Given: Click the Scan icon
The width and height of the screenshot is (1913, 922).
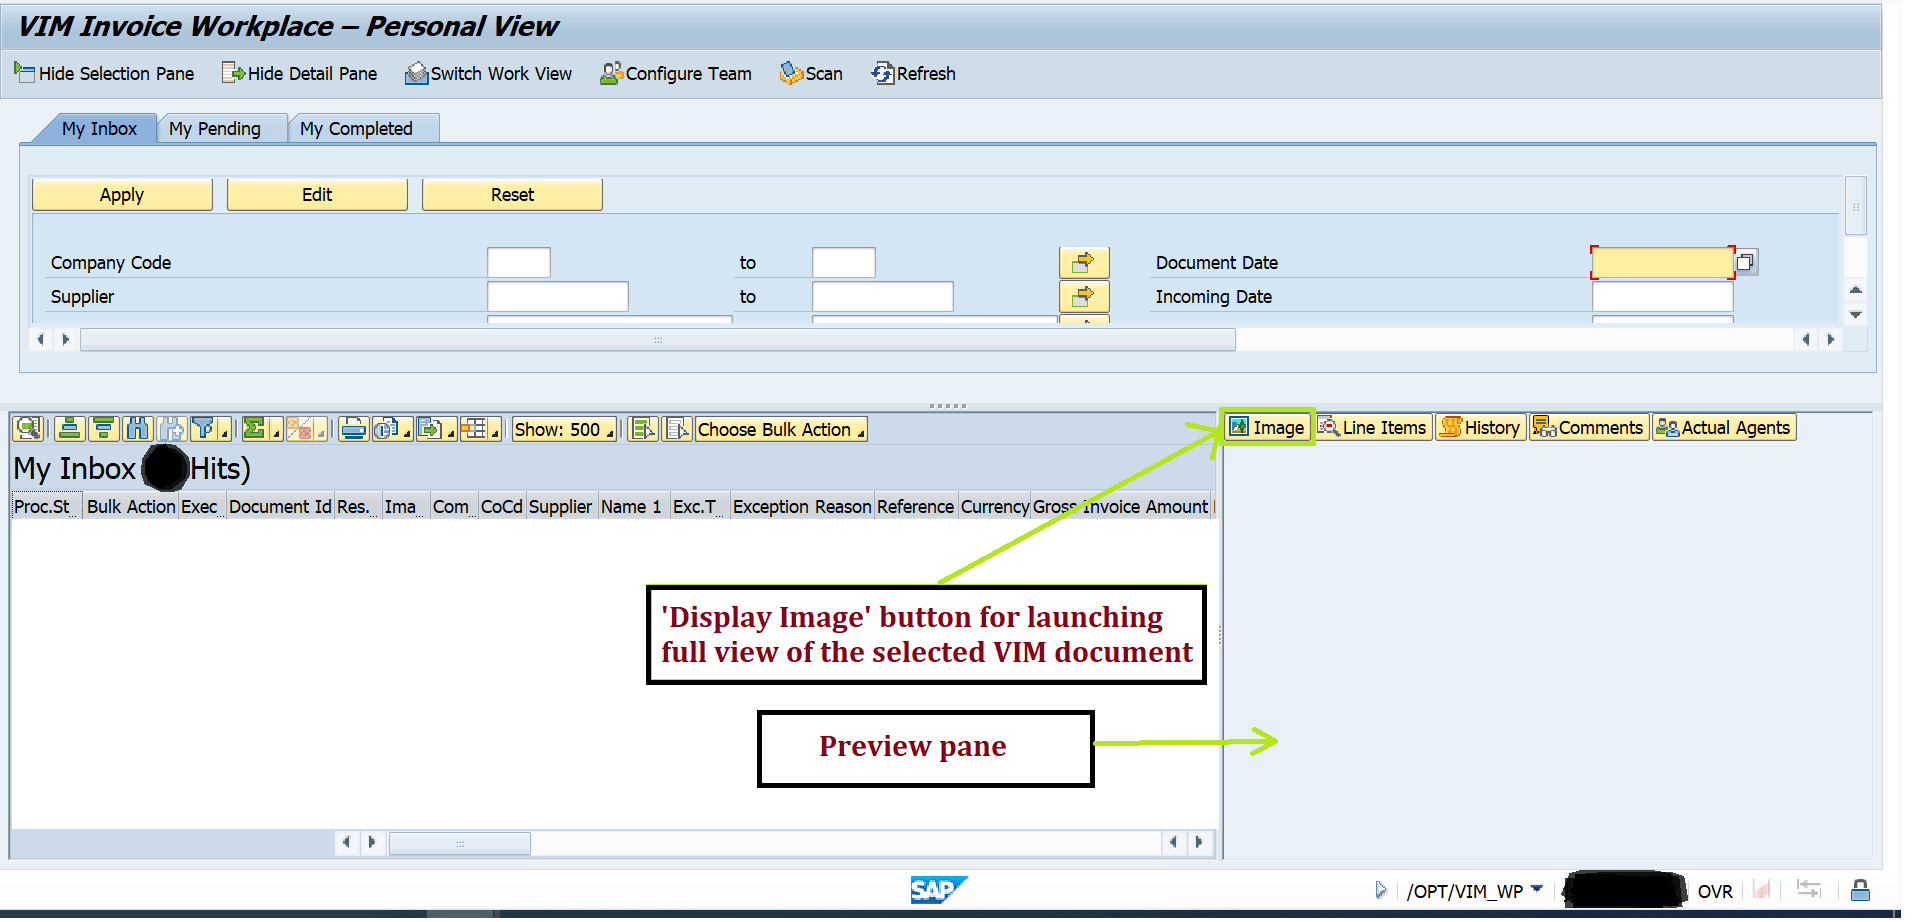Looking at the screenshot, I should tap(811, 73).
